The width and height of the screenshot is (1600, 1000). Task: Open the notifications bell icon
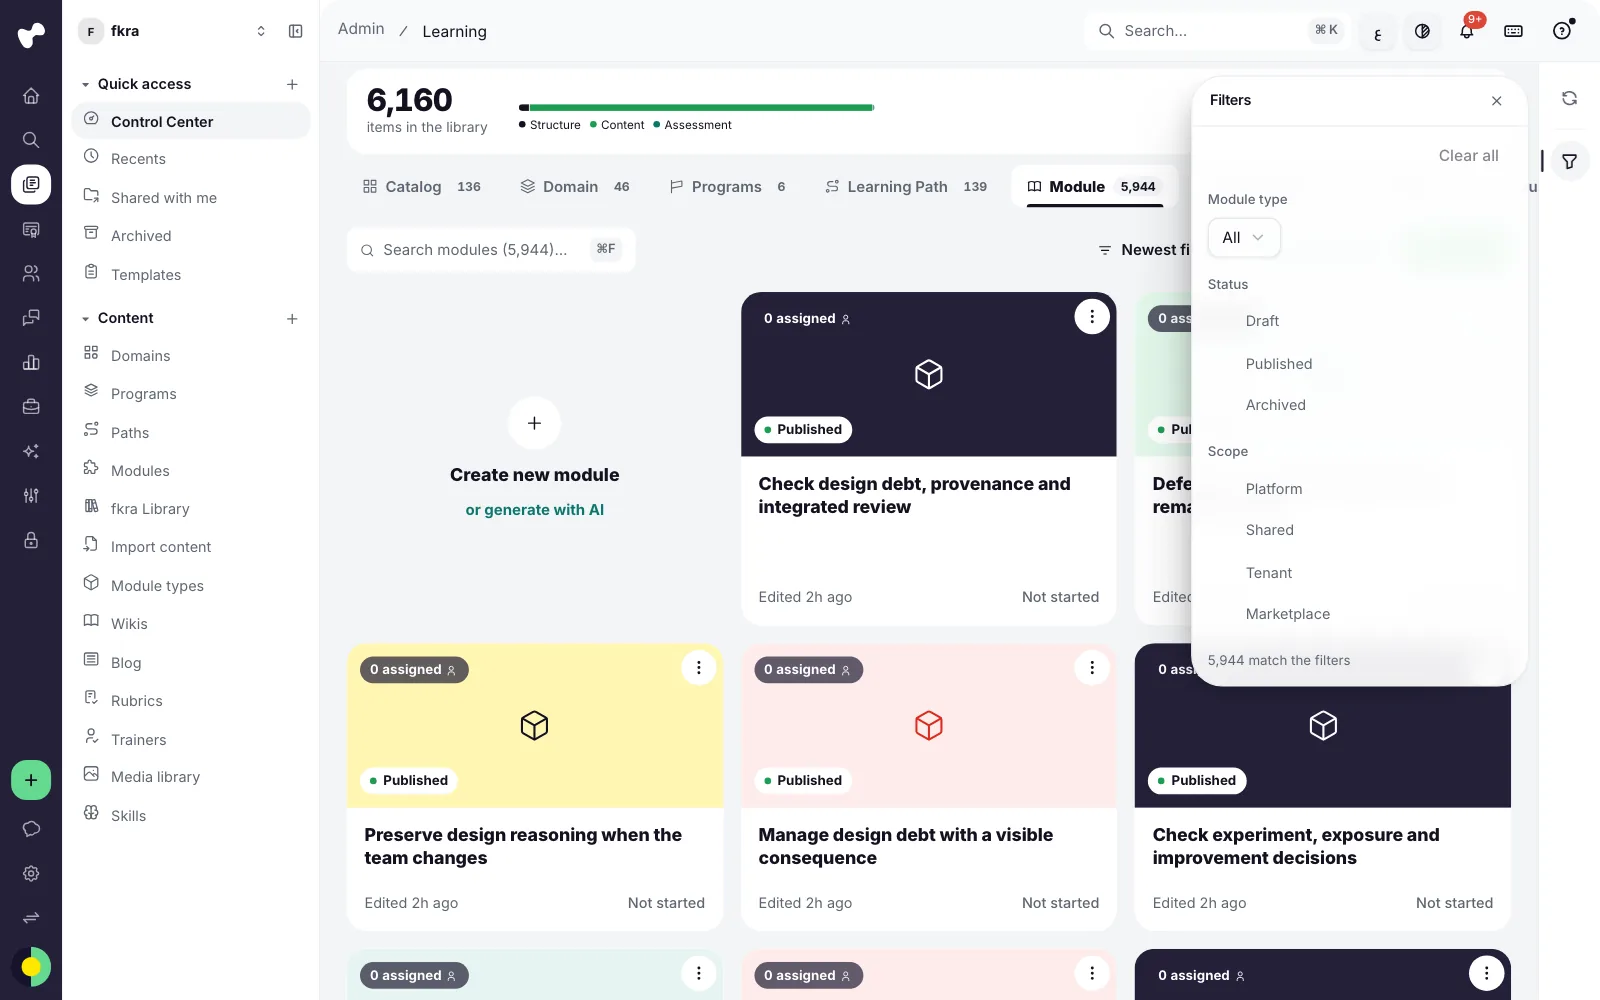pyautogui.click(x=1467, y=31)
